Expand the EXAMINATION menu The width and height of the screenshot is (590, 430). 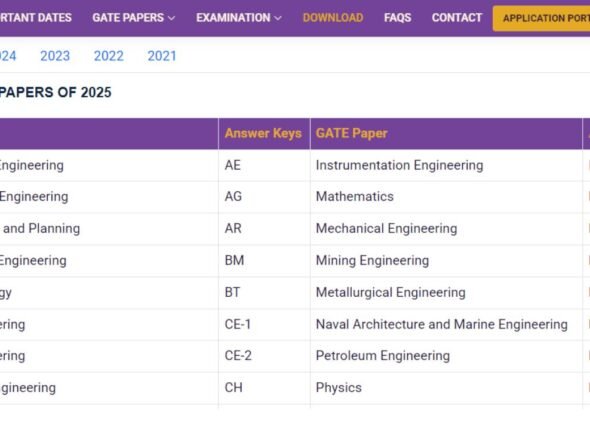(x=239, y=18)
